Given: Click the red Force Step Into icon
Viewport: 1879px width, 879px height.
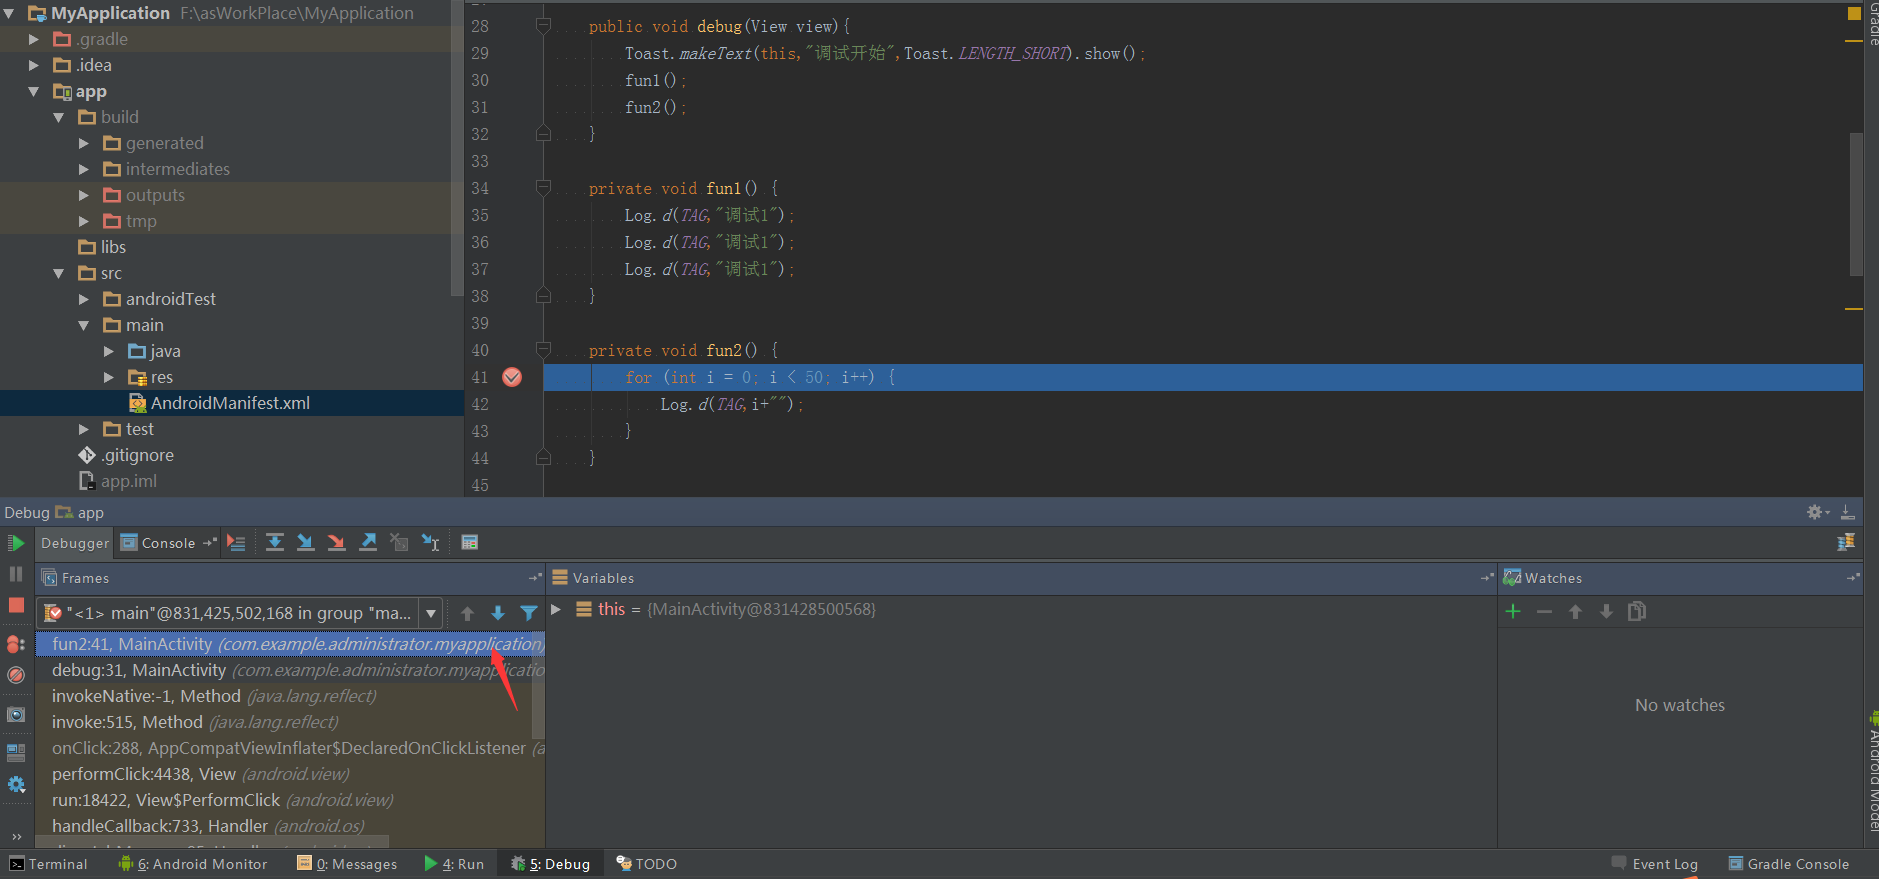Looking at the screenshot, I should point(337,542).
